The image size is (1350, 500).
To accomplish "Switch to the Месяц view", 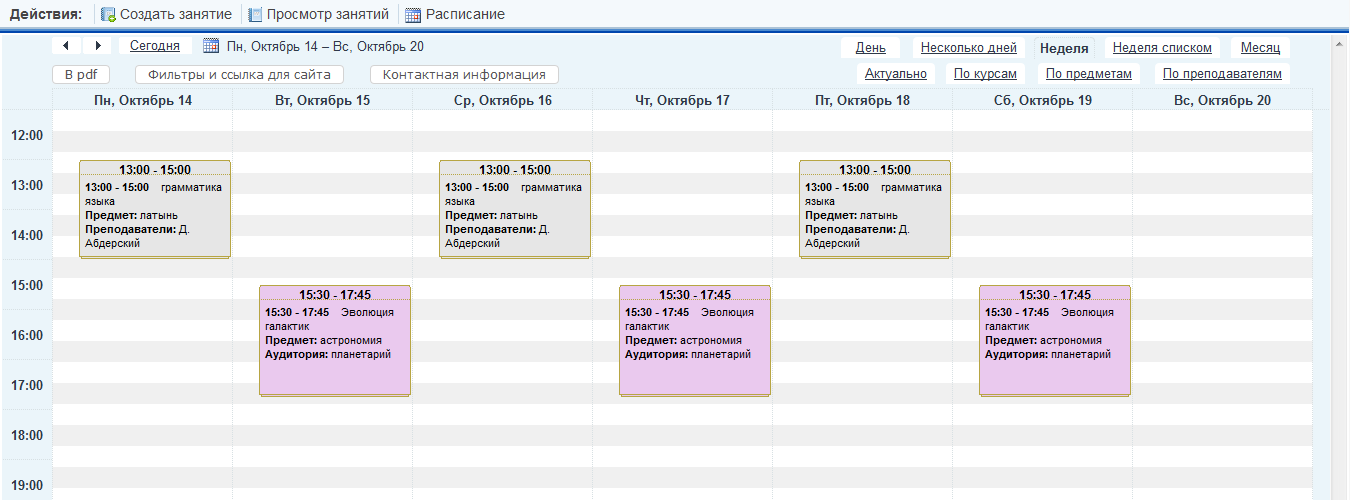I will point(1260,48).
